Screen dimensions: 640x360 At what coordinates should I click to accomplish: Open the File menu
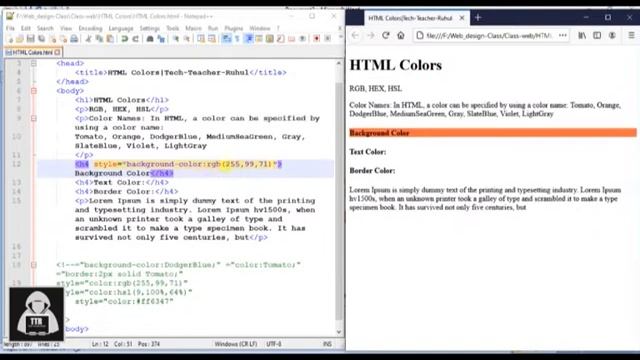tap(10, 28)
